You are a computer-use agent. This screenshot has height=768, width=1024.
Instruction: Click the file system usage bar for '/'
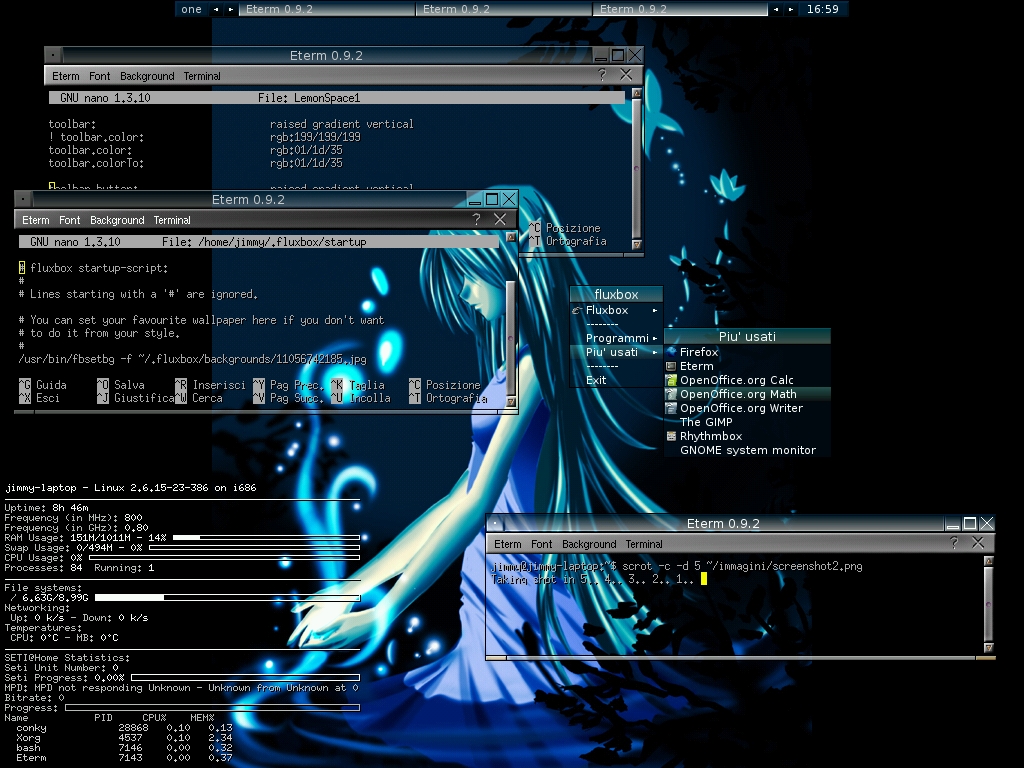[228, 598]
